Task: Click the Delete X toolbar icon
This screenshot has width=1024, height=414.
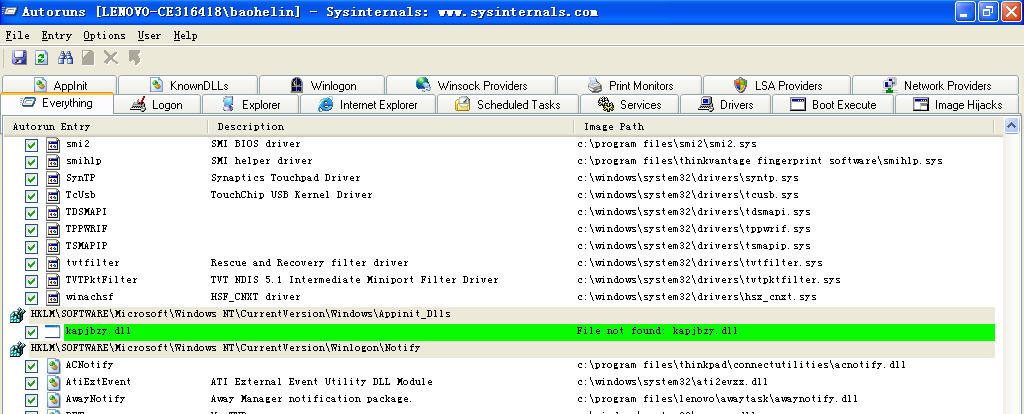Action: (x=110, y=57)
